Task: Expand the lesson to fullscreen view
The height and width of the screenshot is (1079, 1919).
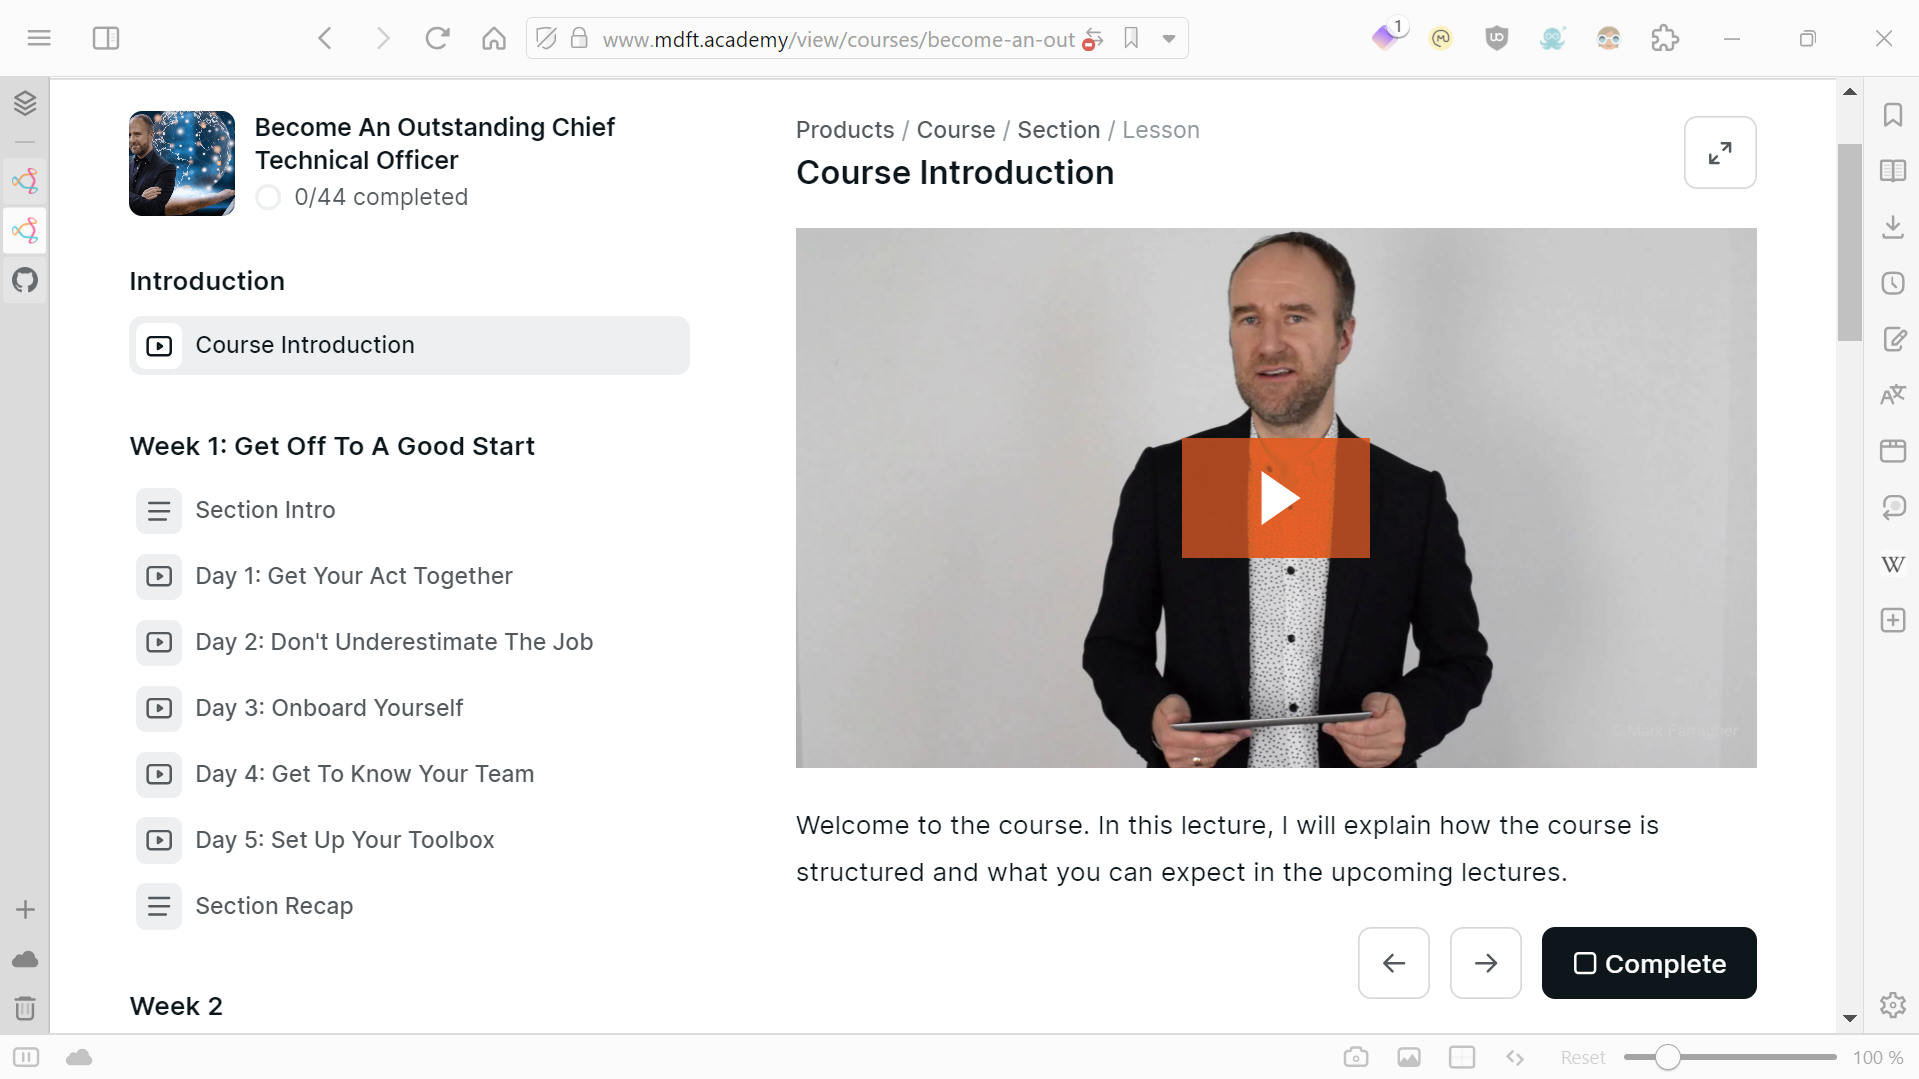Action: (x=1720, y=153)
